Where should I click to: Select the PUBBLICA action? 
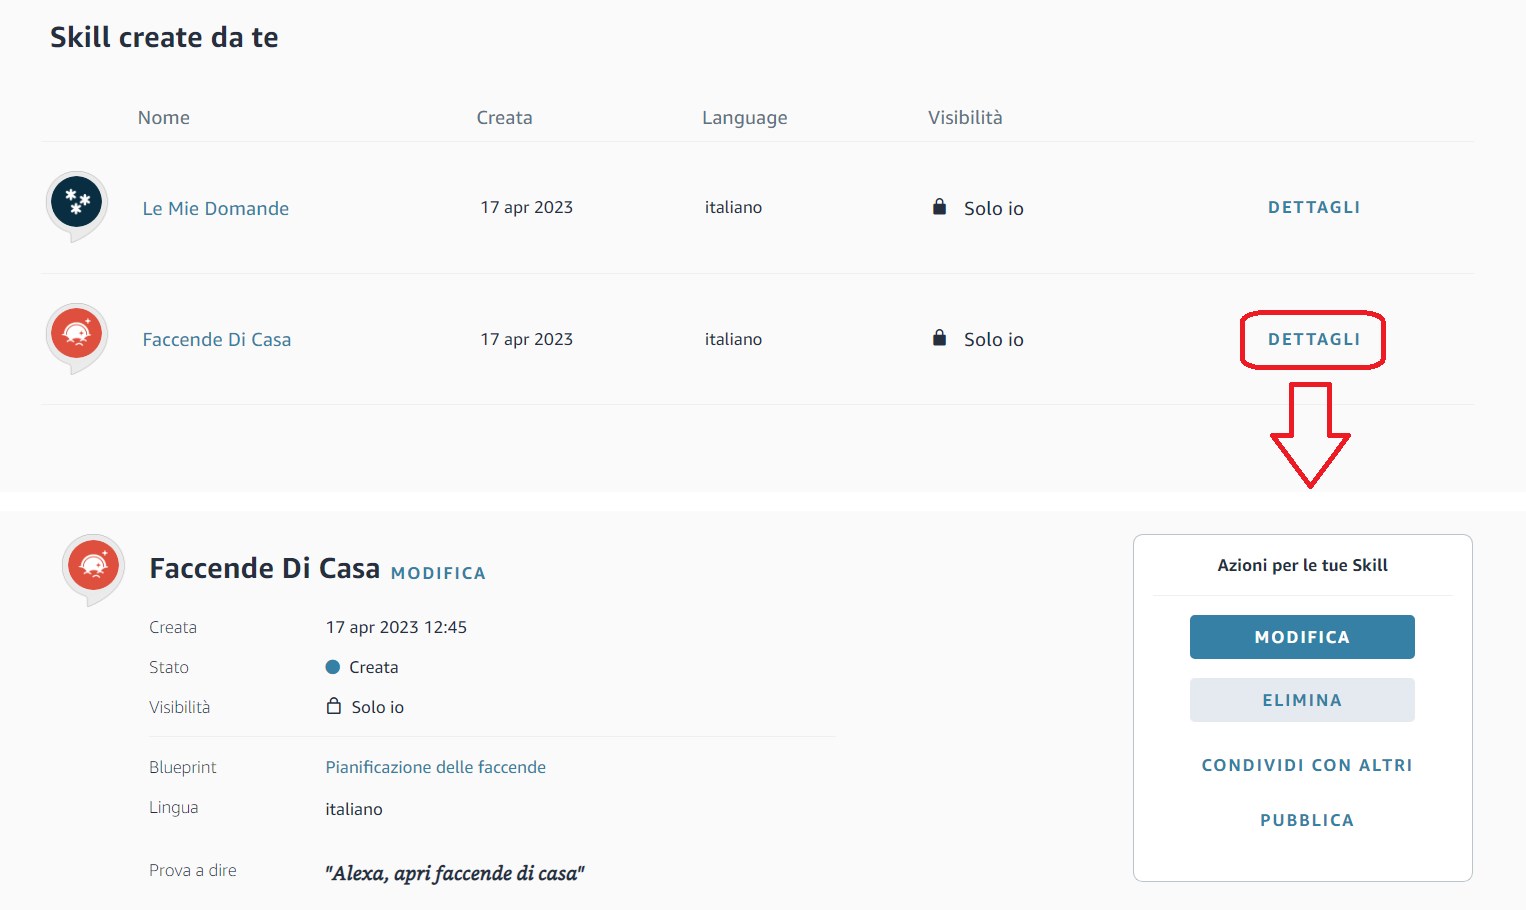[x=1306, y=820]
